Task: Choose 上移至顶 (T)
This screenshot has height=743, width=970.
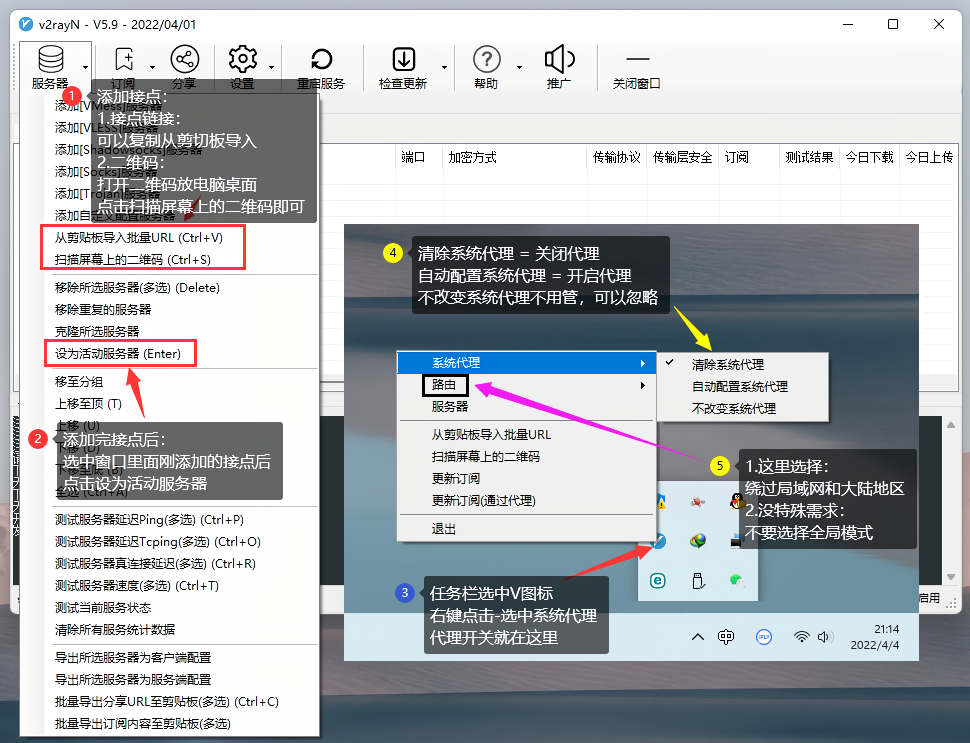Action: 88,404
